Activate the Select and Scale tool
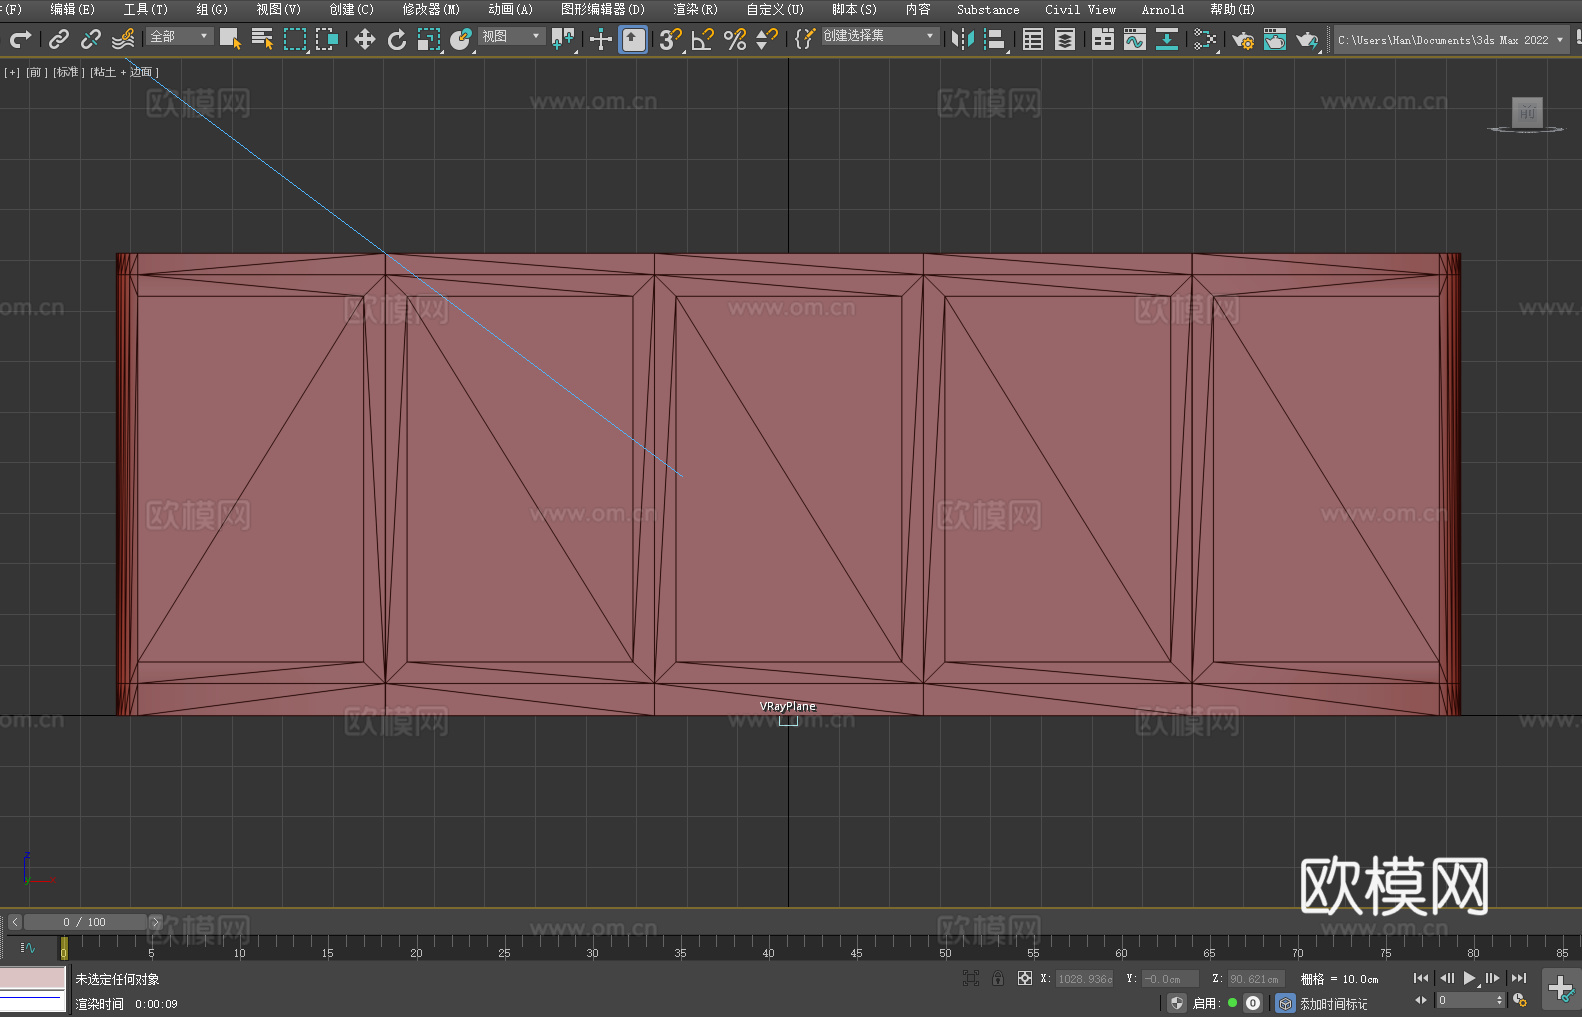Screen dimensions: 1582x1017 [x=429, y=39]
